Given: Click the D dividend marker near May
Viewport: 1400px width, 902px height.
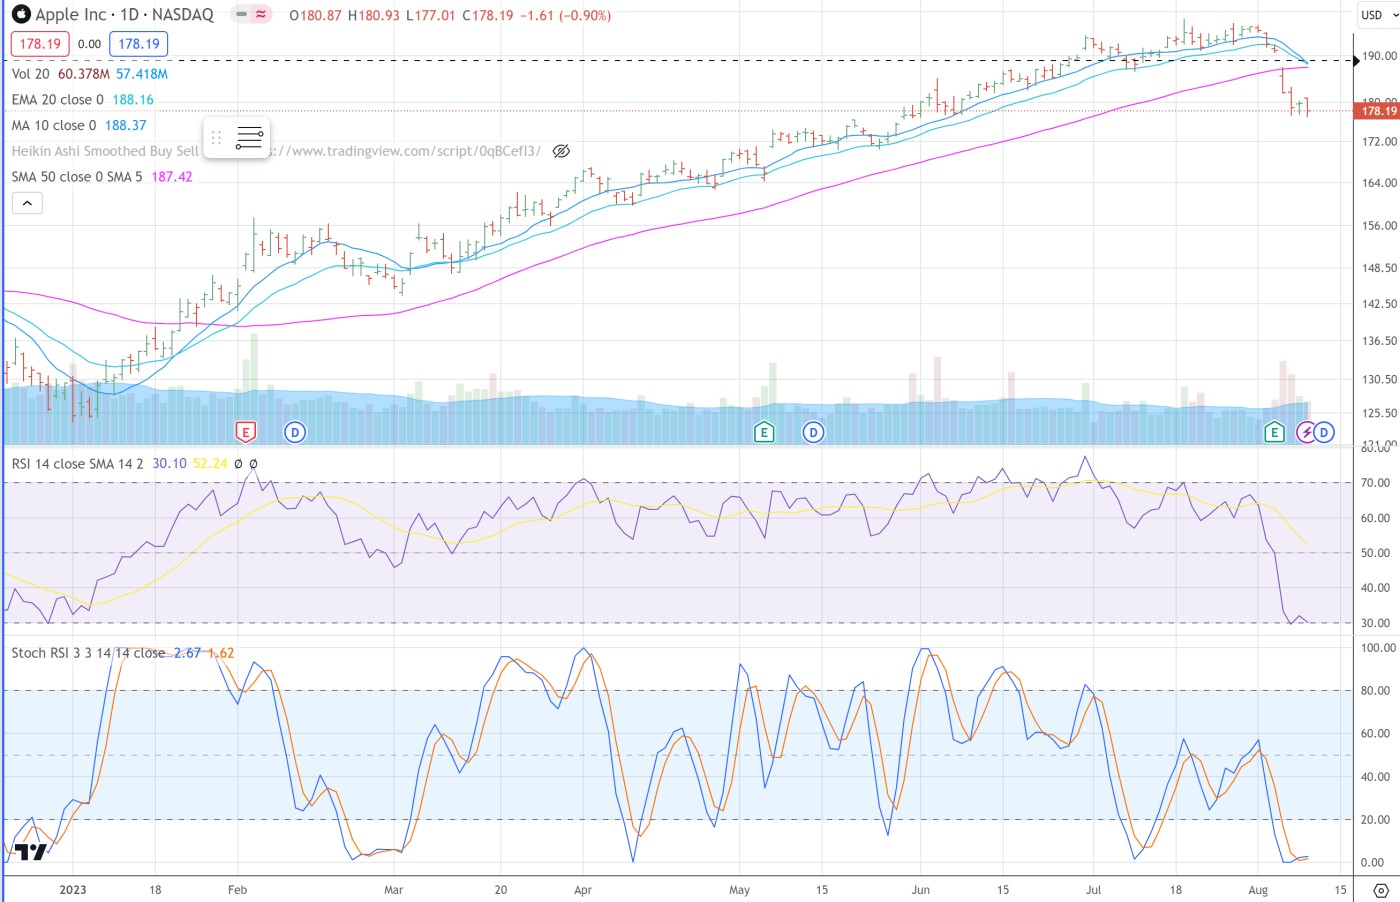Looking at the screenshot, I should click(x=813, y=432).
